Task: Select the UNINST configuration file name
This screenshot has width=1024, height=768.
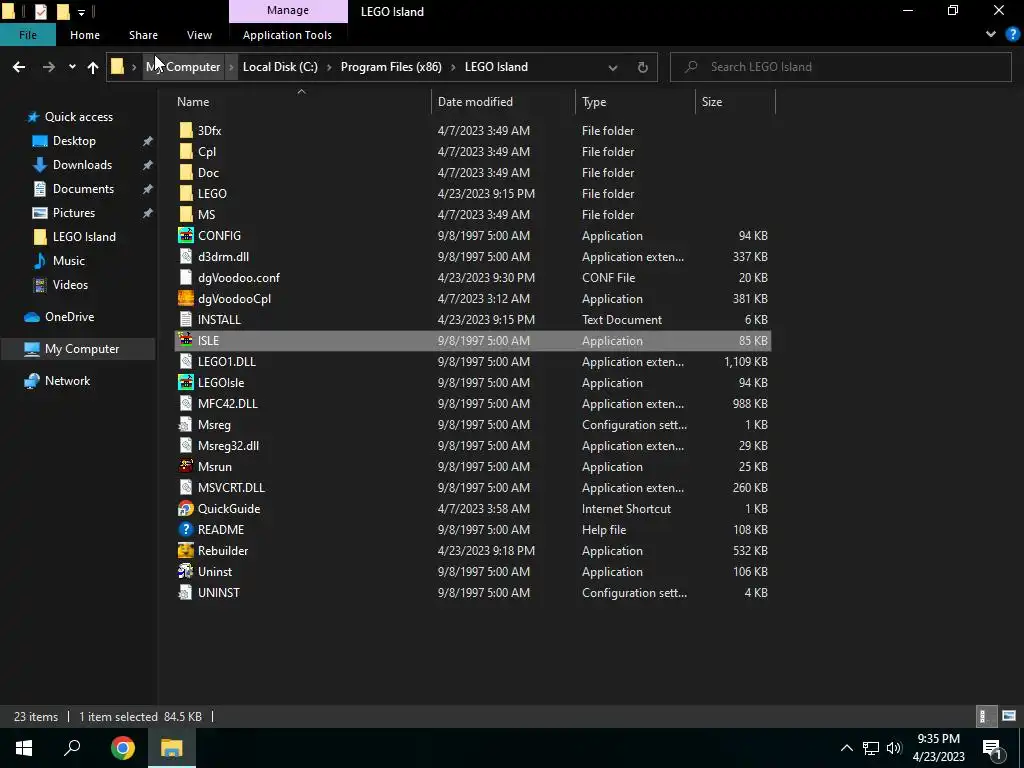Action: [218, 593]
